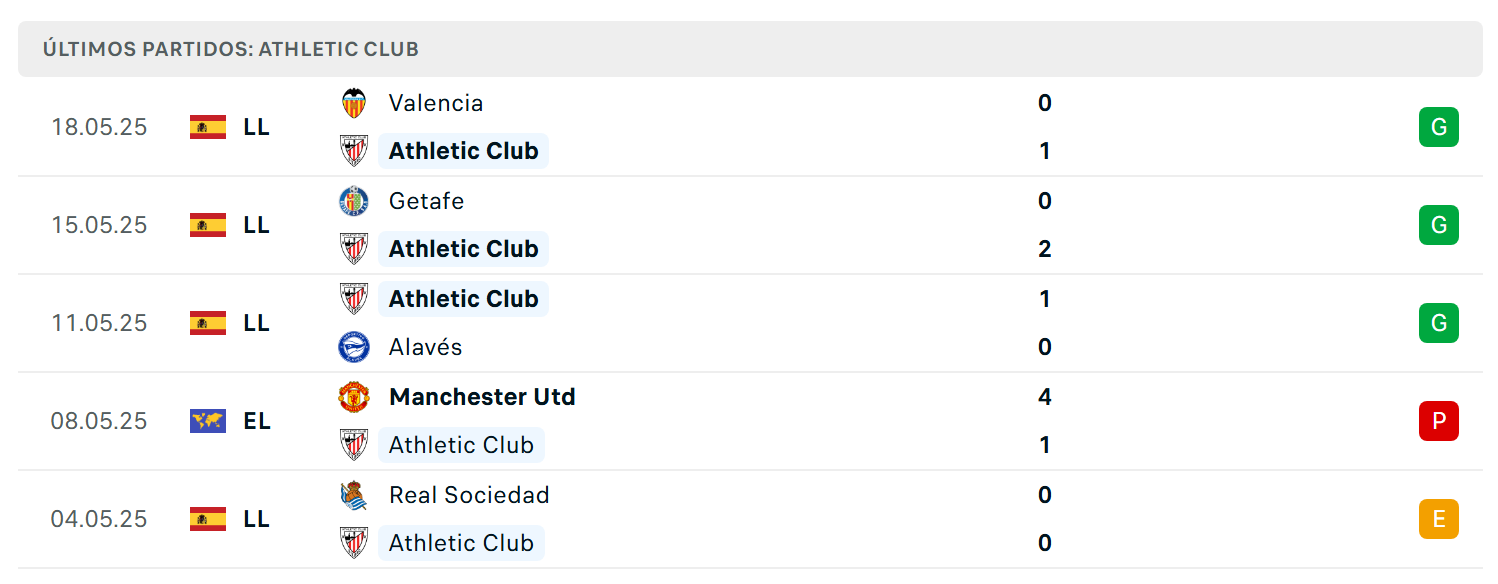Click the orange E draw badge
The image size is (1498, 584).
coord(1439,519)
